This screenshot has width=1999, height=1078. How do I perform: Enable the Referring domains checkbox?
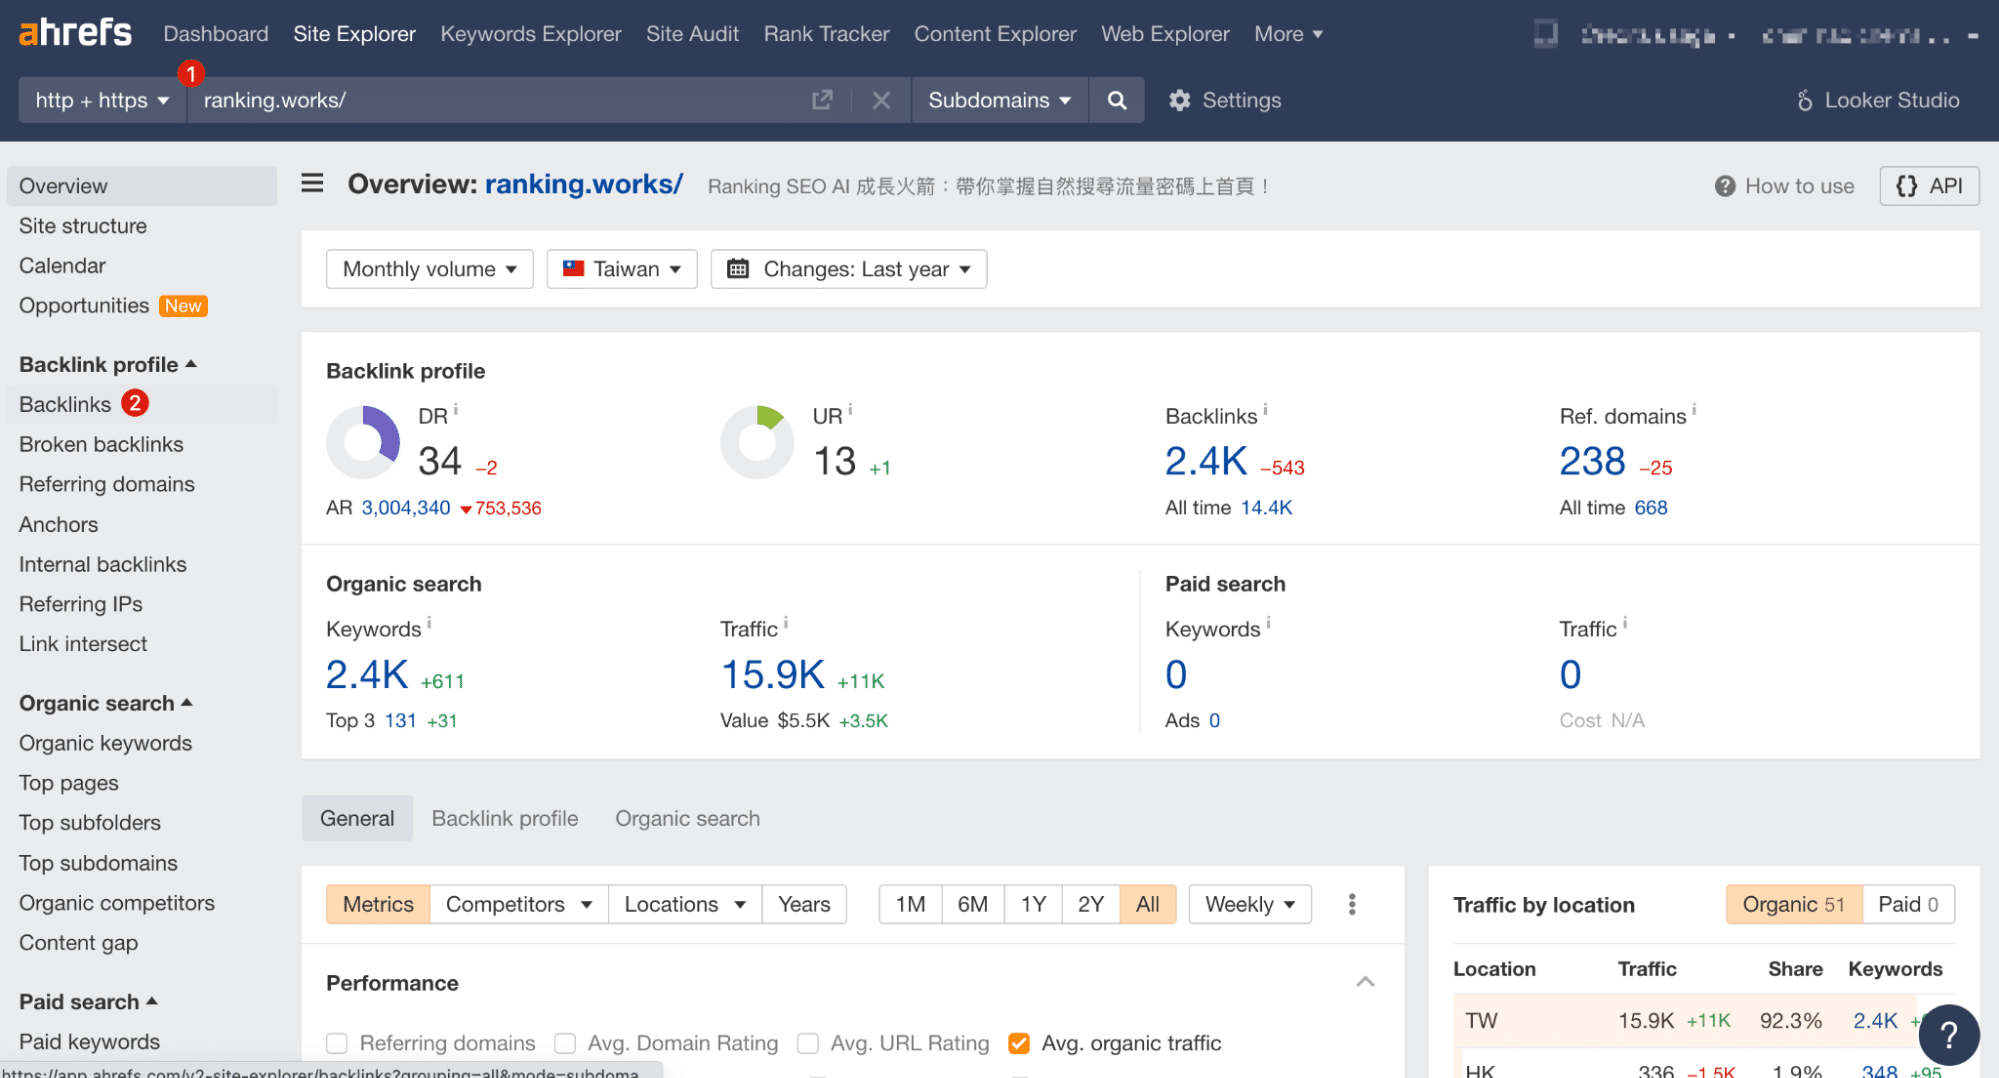click(x=337, y=1044)
